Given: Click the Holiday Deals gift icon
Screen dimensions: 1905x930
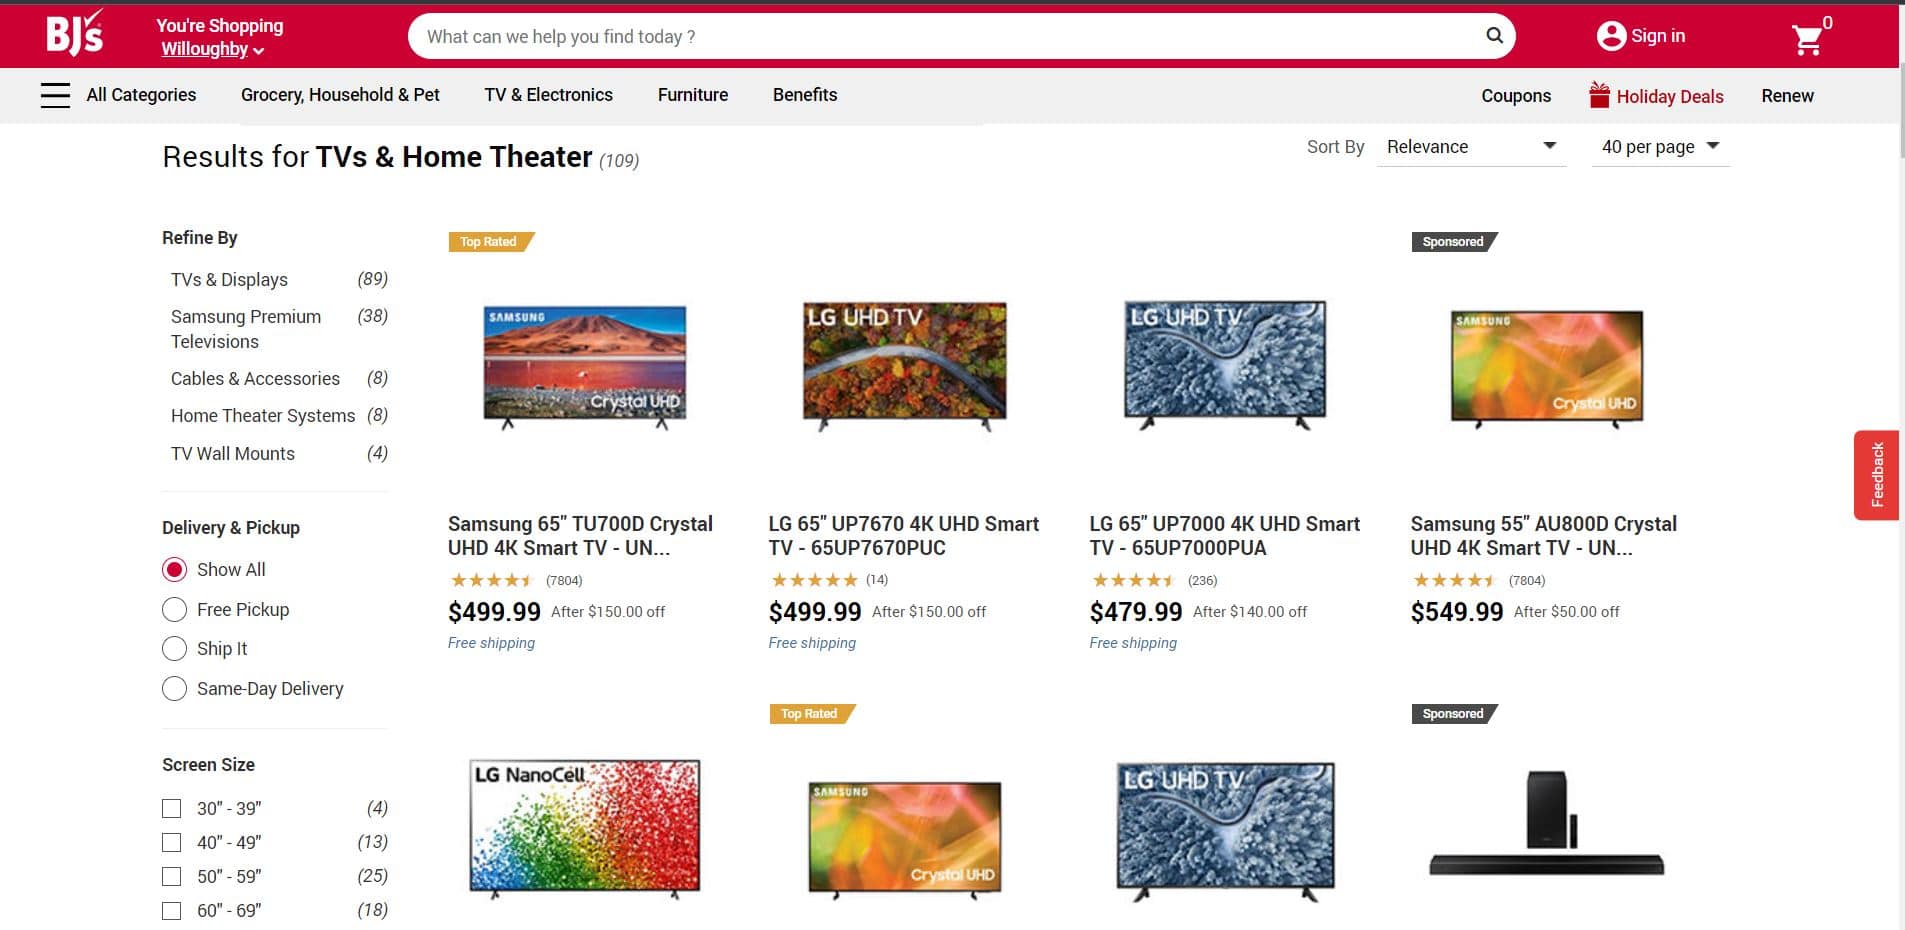Looking at the screenshot, I should coord(1599,95).
